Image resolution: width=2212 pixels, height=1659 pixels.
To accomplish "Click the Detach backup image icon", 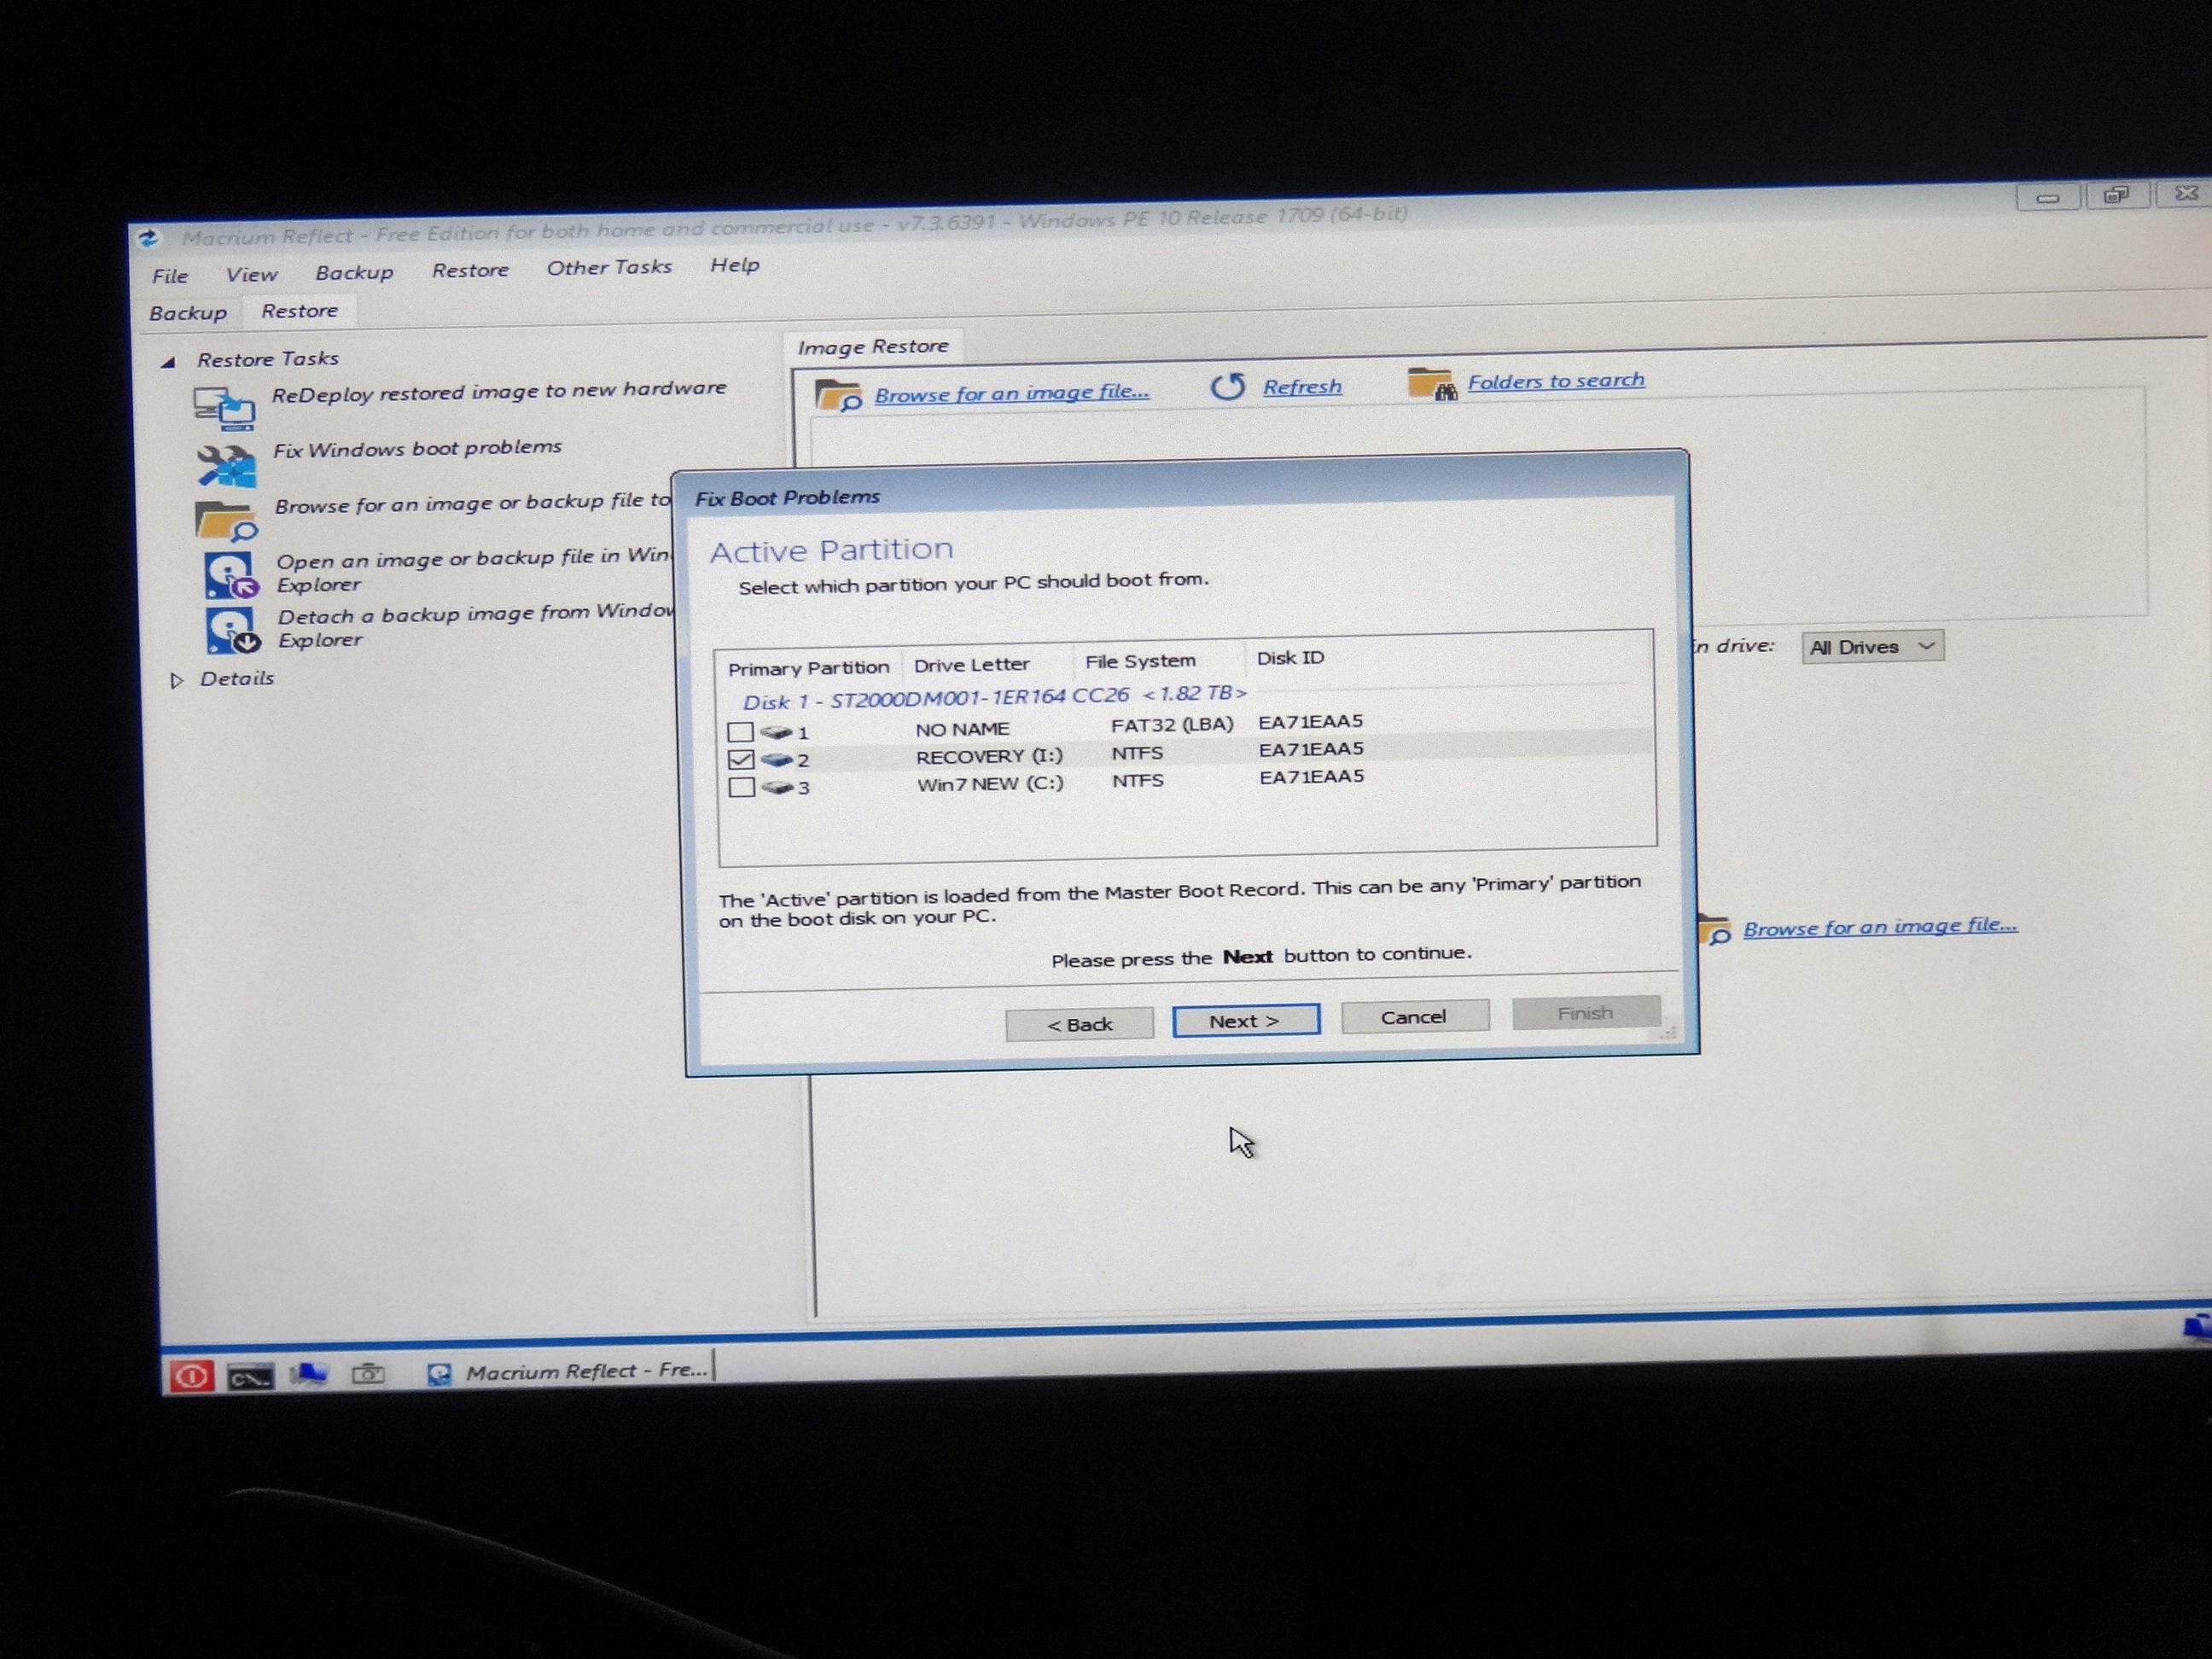I will (233, 631).
